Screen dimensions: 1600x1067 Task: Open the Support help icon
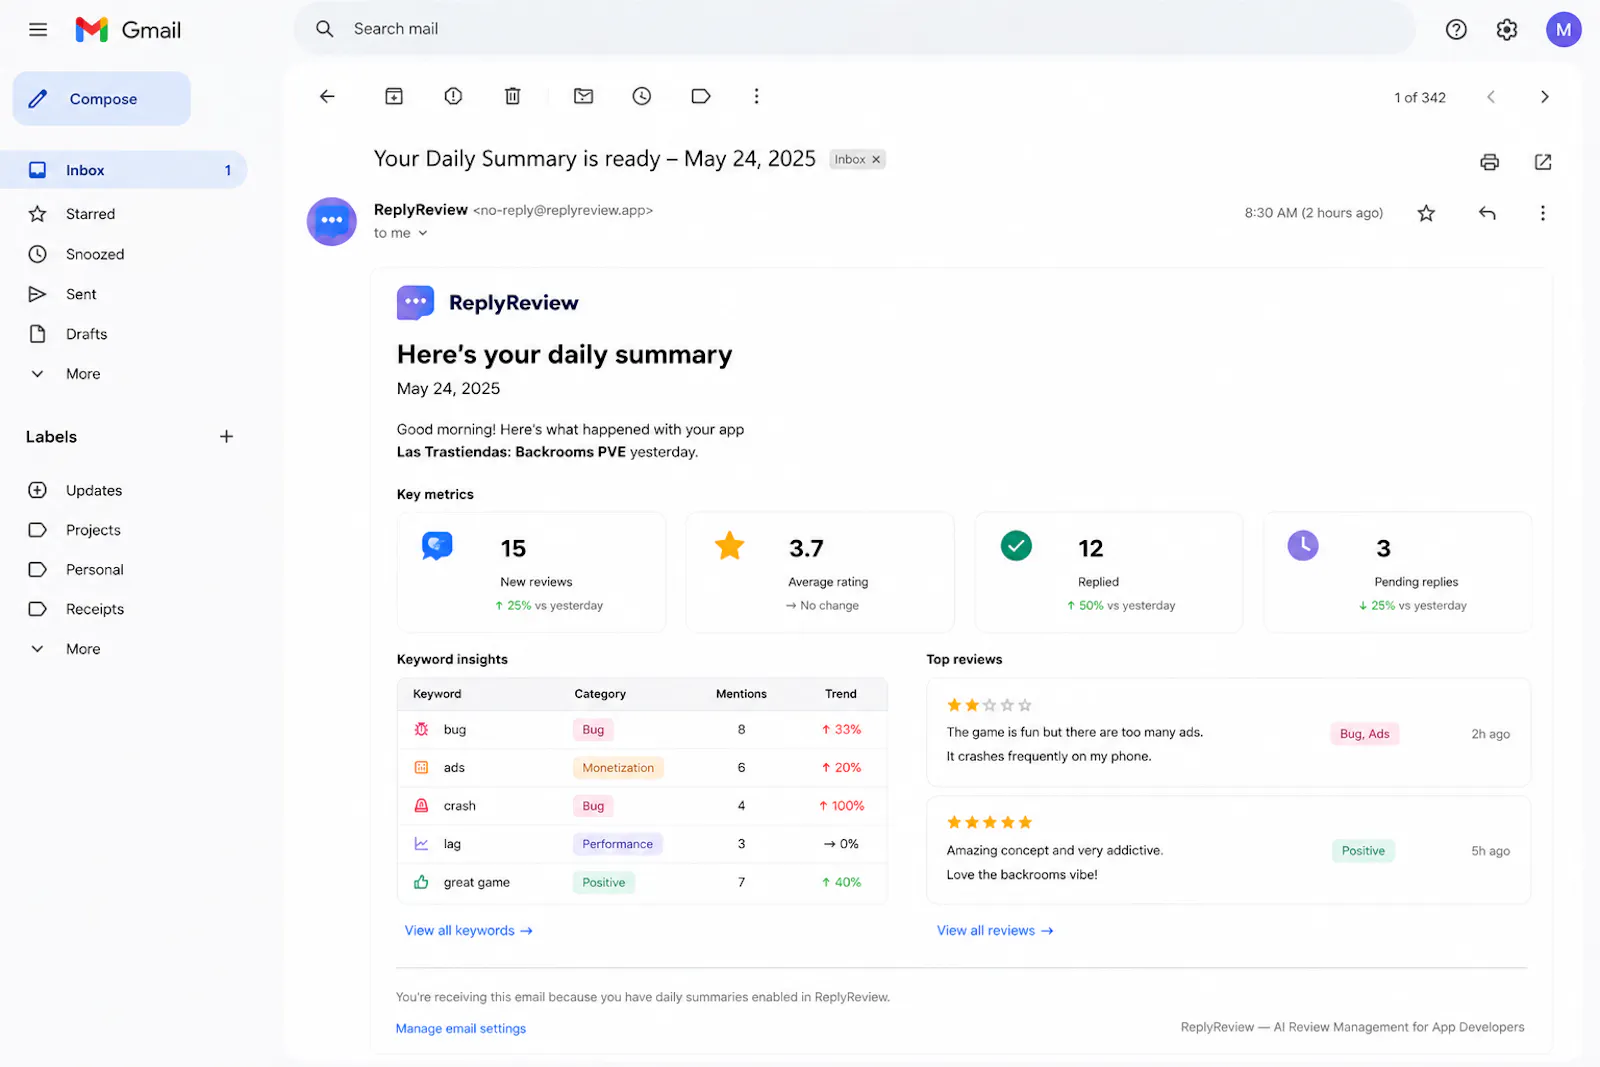[x=1456, y=30]
